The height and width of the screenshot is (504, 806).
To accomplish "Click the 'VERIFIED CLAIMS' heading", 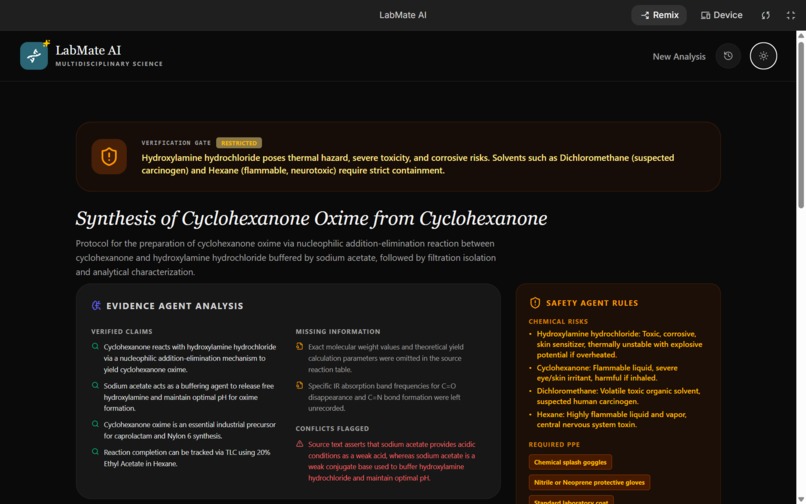I will pyautogui.click(x=122, y=332).
